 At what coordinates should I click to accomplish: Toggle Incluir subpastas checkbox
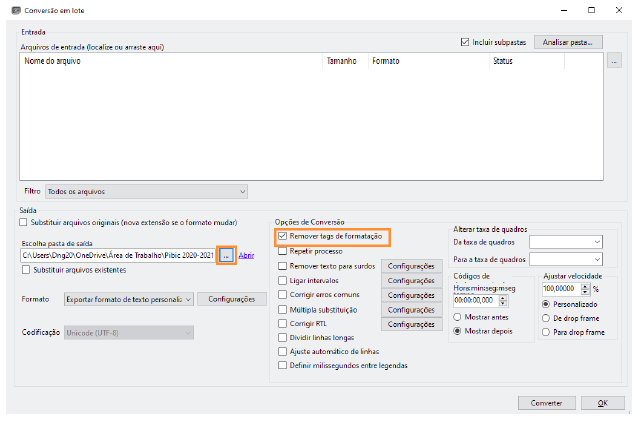(x=465, y=42)
